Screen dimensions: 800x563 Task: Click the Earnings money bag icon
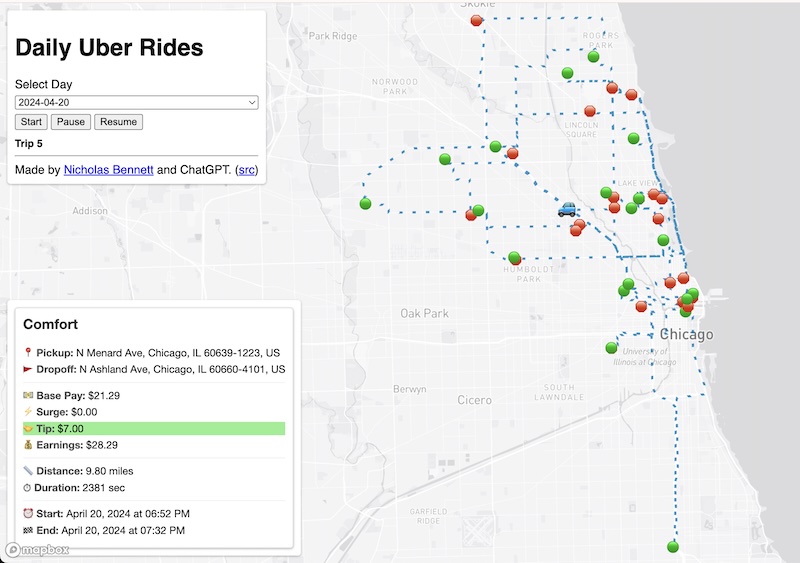tap(28, 445)
